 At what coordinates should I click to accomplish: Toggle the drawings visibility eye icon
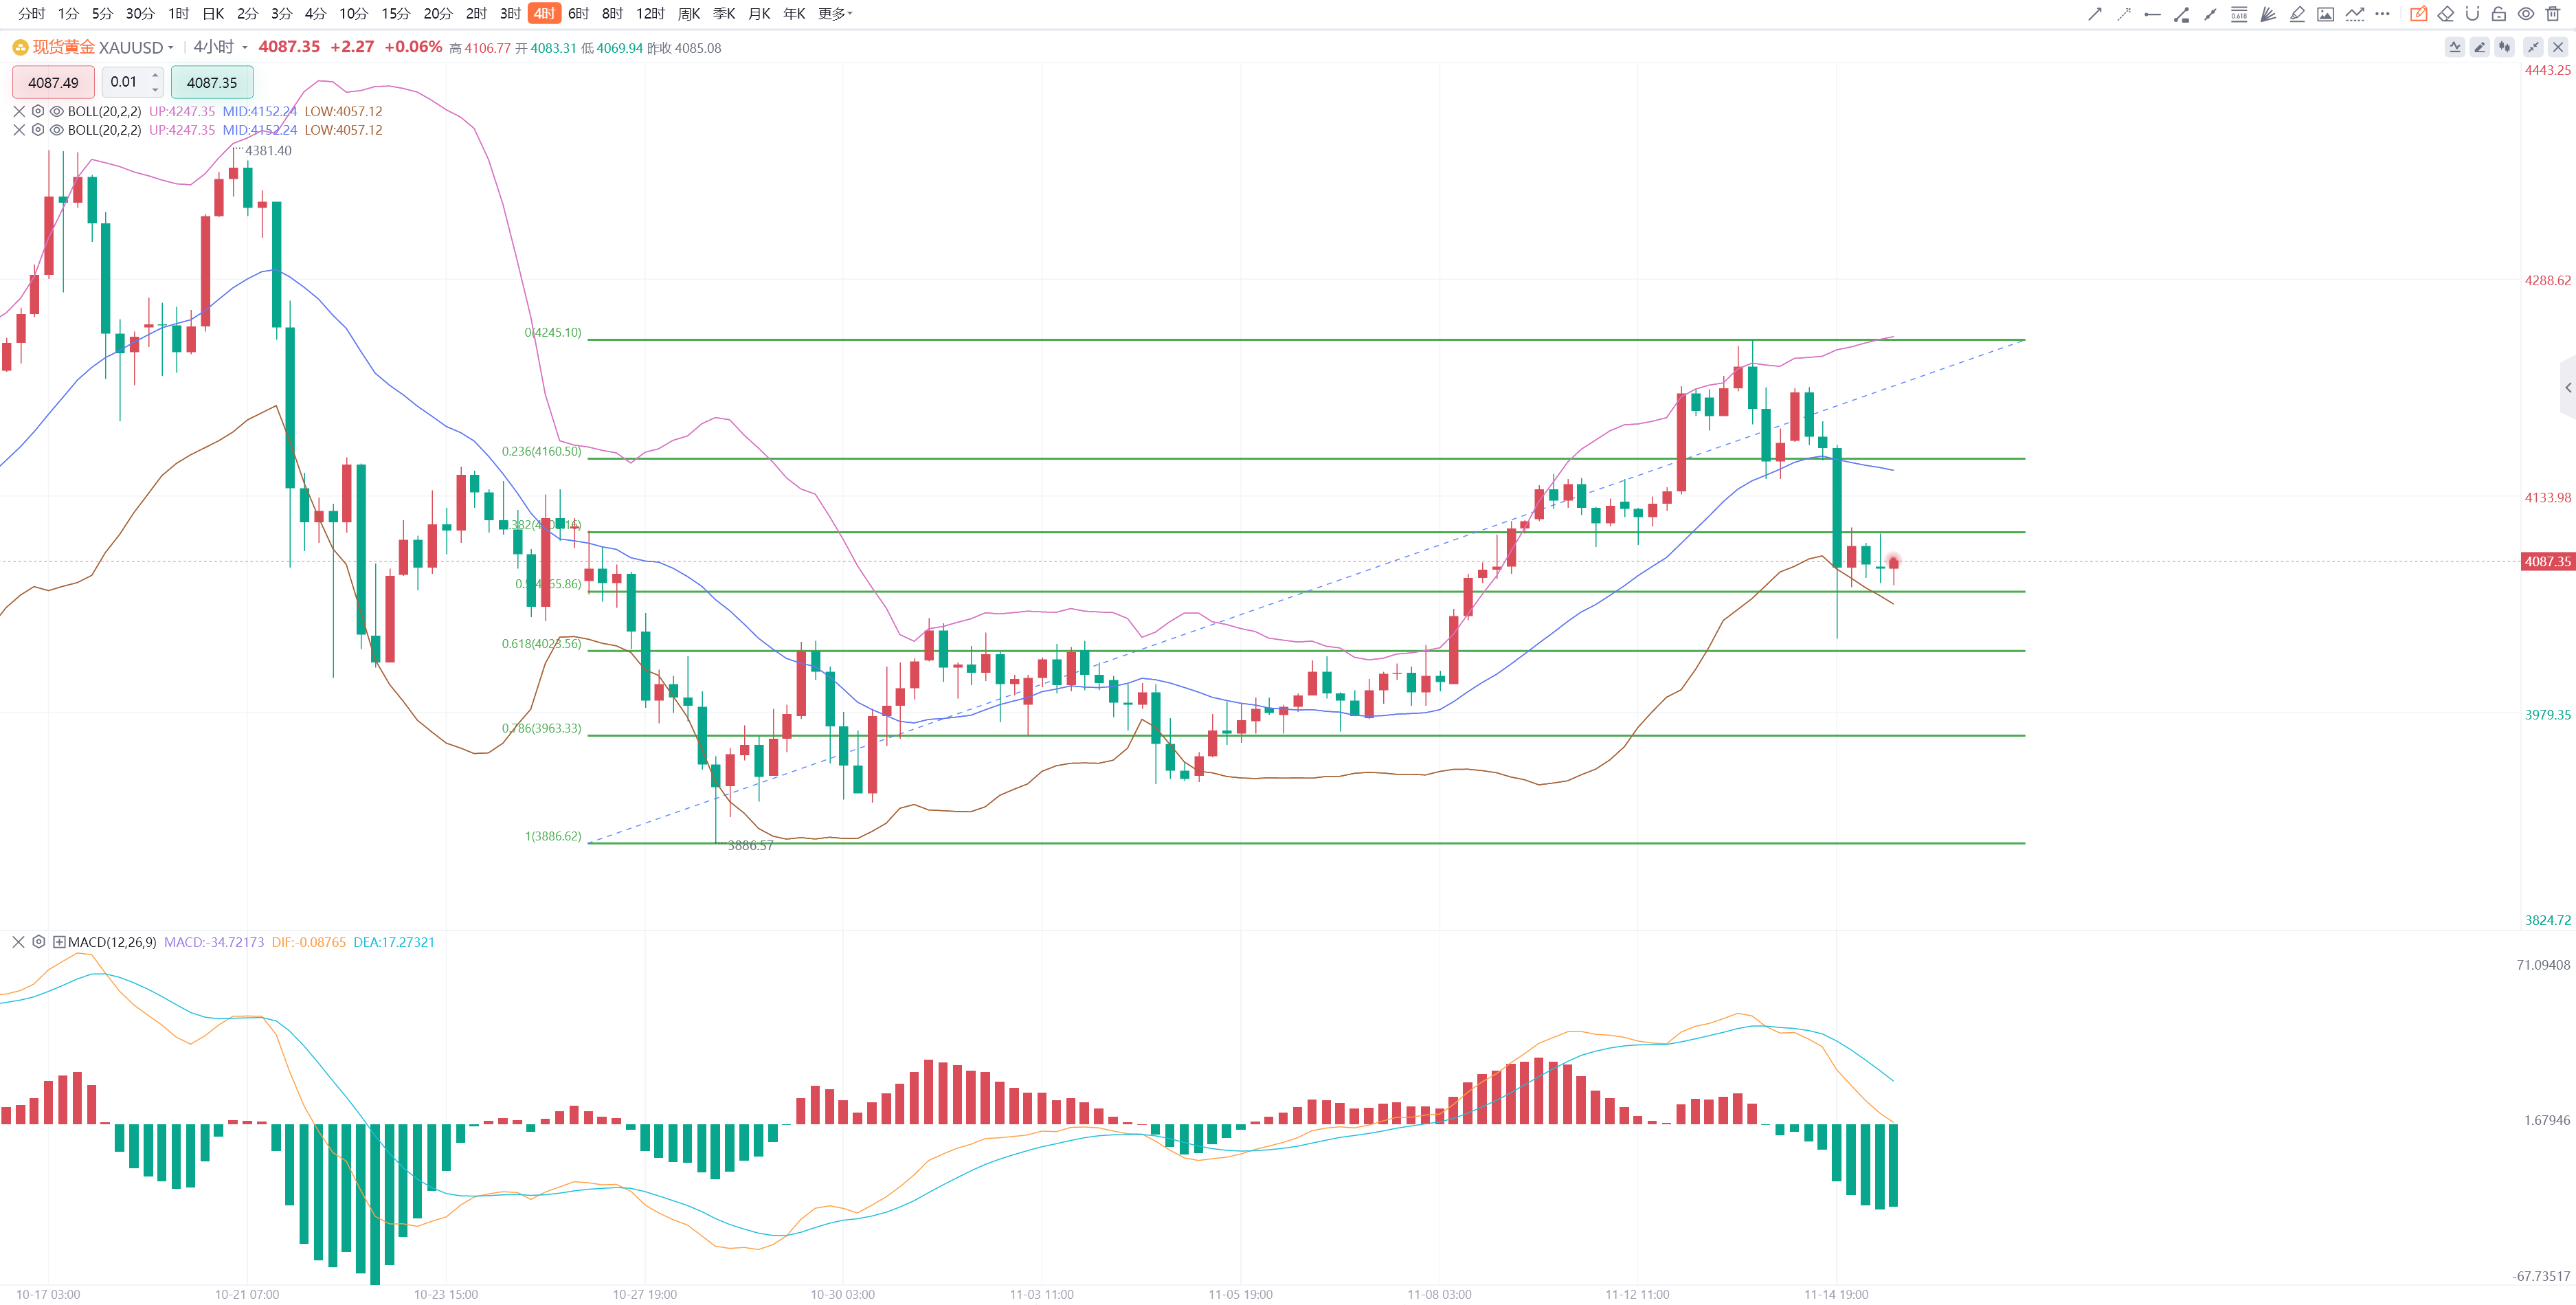point(2525,14)
